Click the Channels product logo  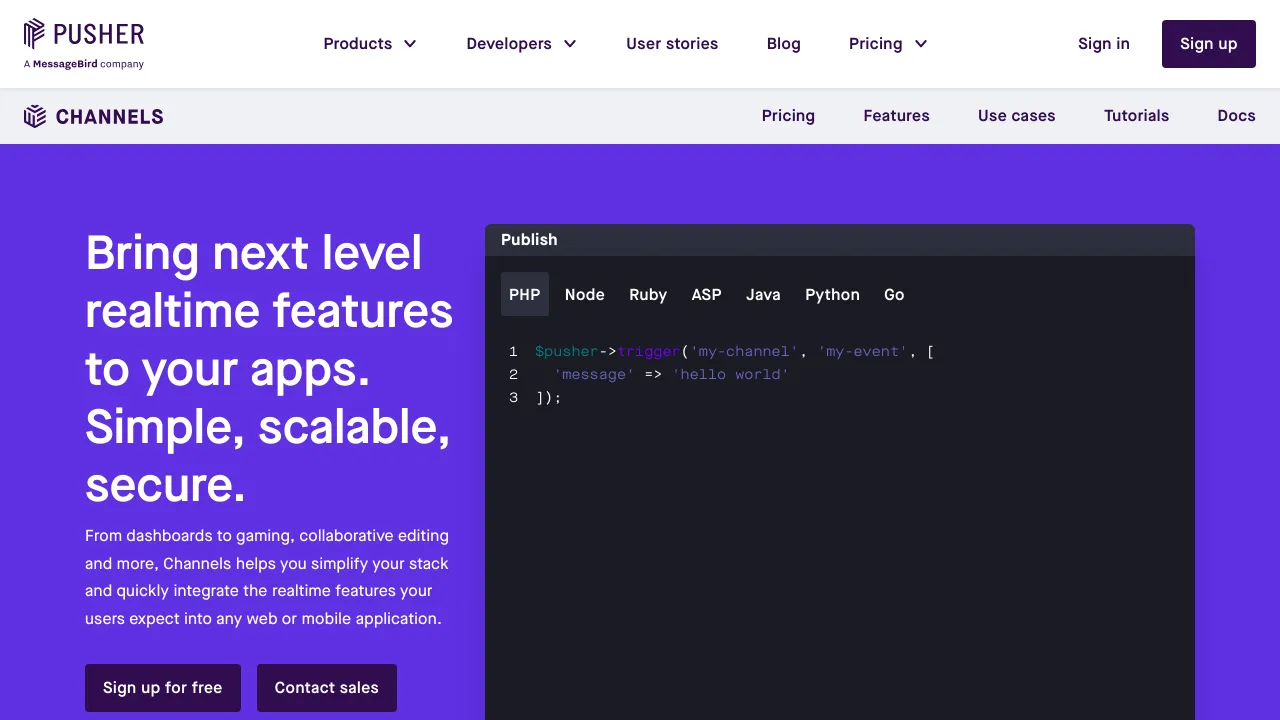click(x=94, y=116)
